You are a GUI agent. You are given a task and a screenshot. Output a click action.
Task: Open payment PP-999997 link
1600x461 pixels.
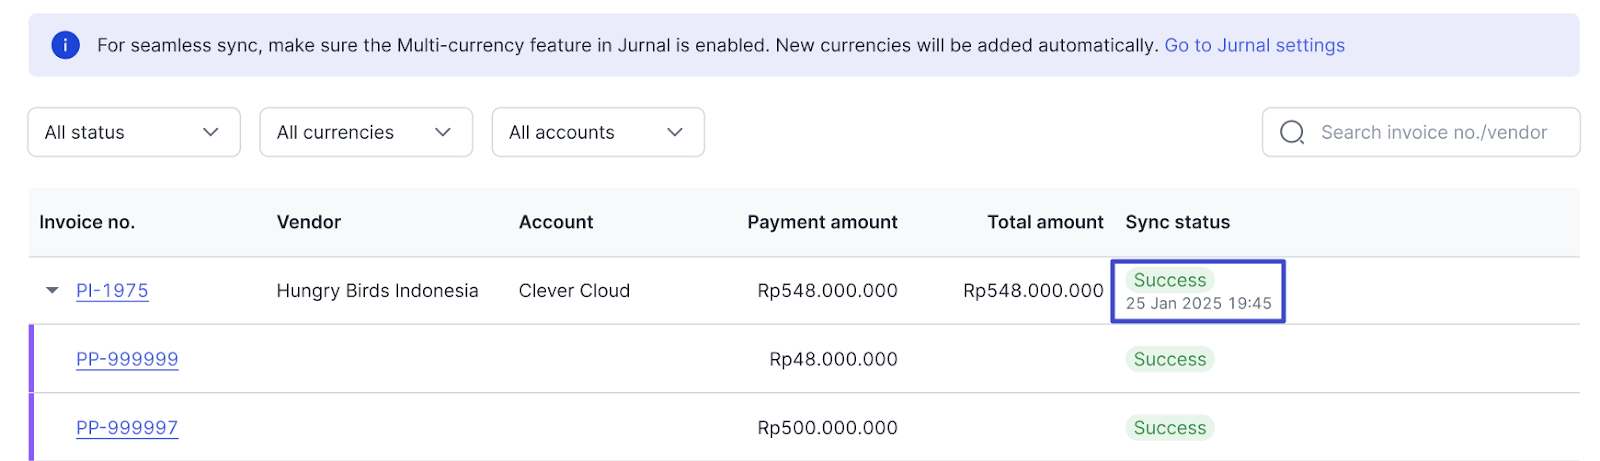tap(127, 428)
